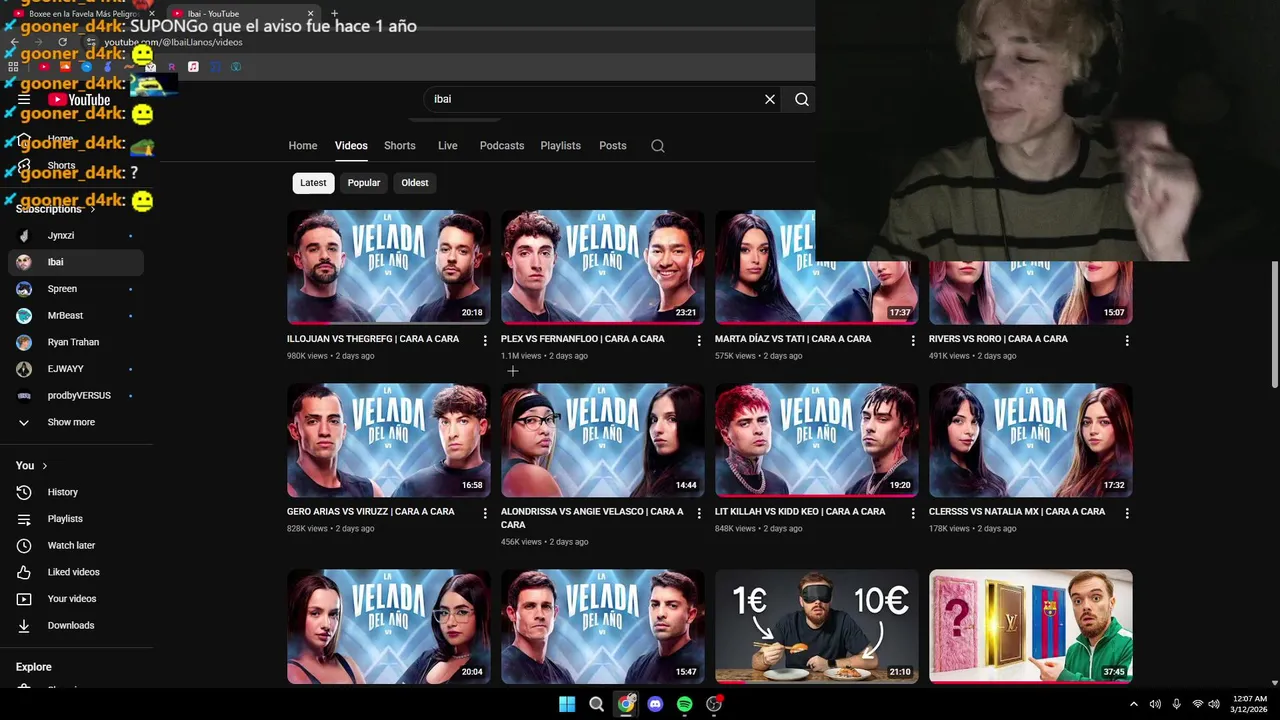Open the Subscriptions section header
The image size is (1280, 720).
click(55, 209)
